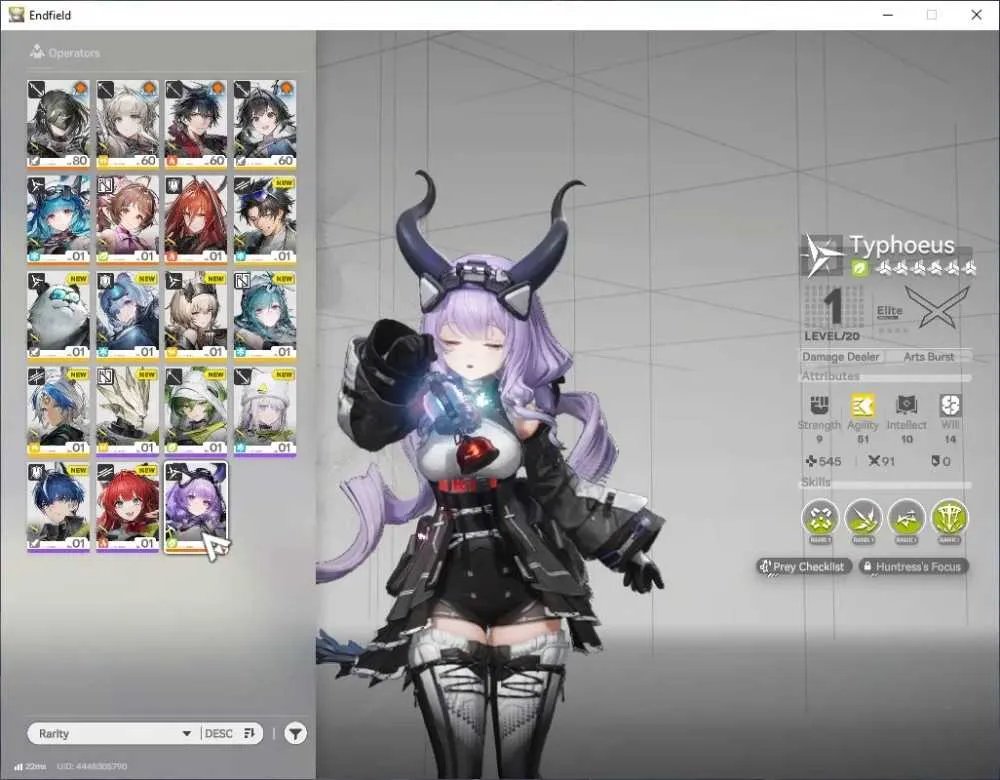Close the Endfield window
This screenshot has height=780, width=1000.
[976, 15]
